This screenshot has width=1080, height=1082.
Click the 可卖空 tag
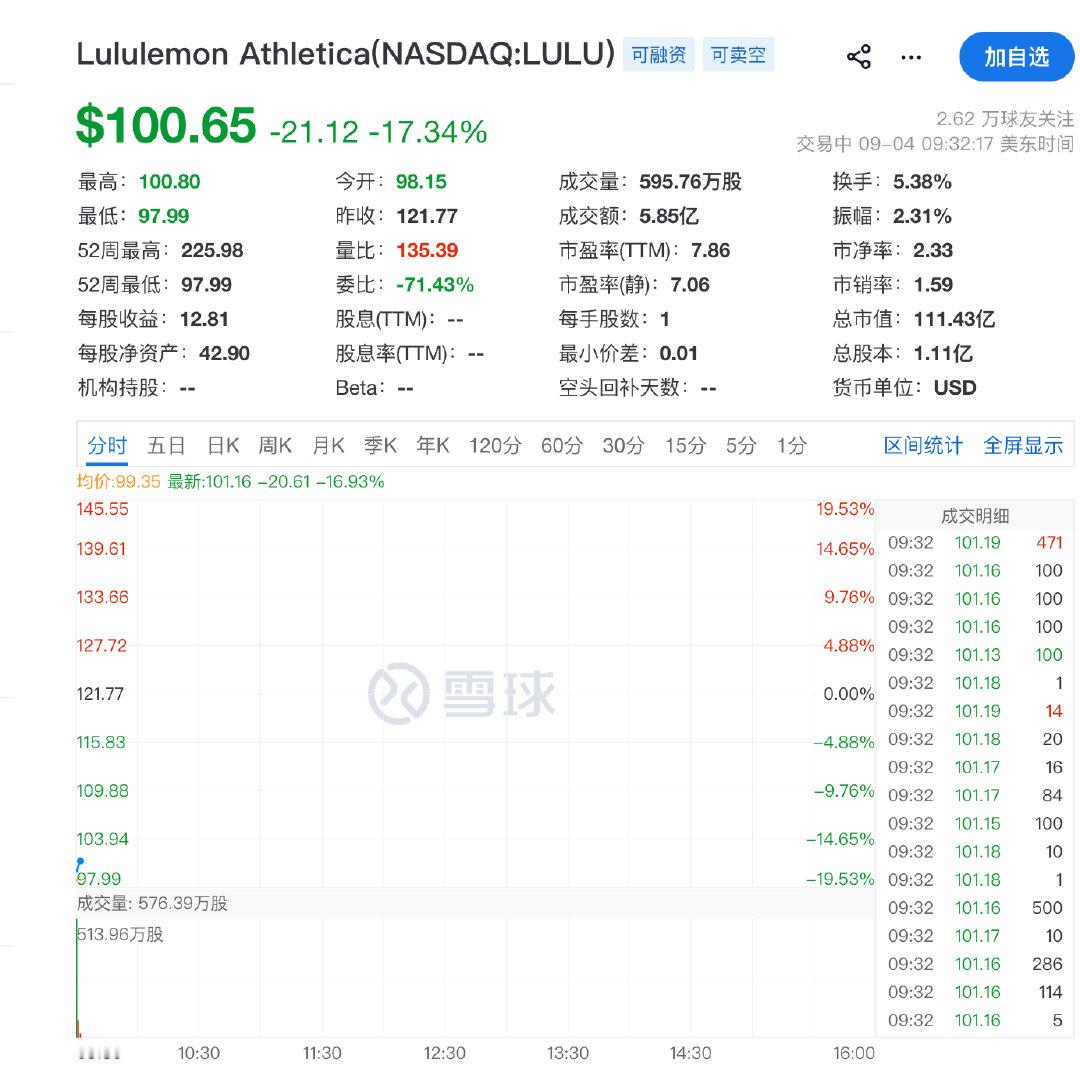(x=738, y=55)
